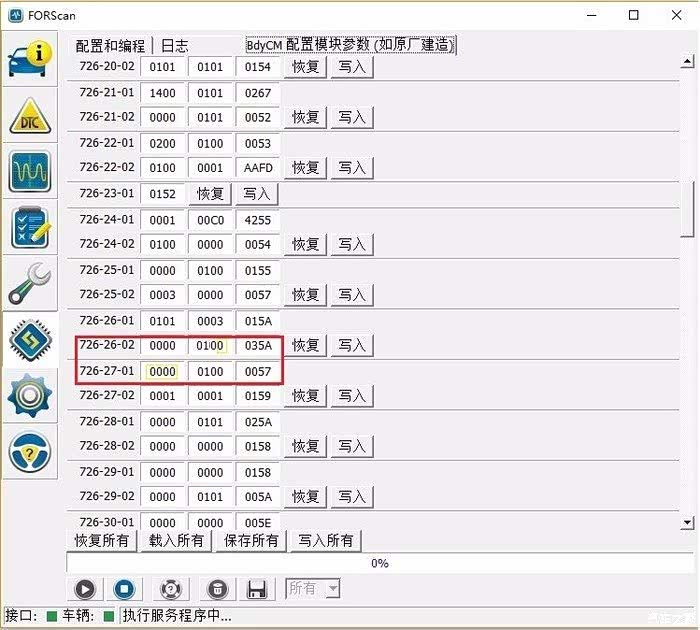Click field AAFD in row 726-22-02
Image resolution: width=700 pixels, height=630 pixels.
[258, 168]
